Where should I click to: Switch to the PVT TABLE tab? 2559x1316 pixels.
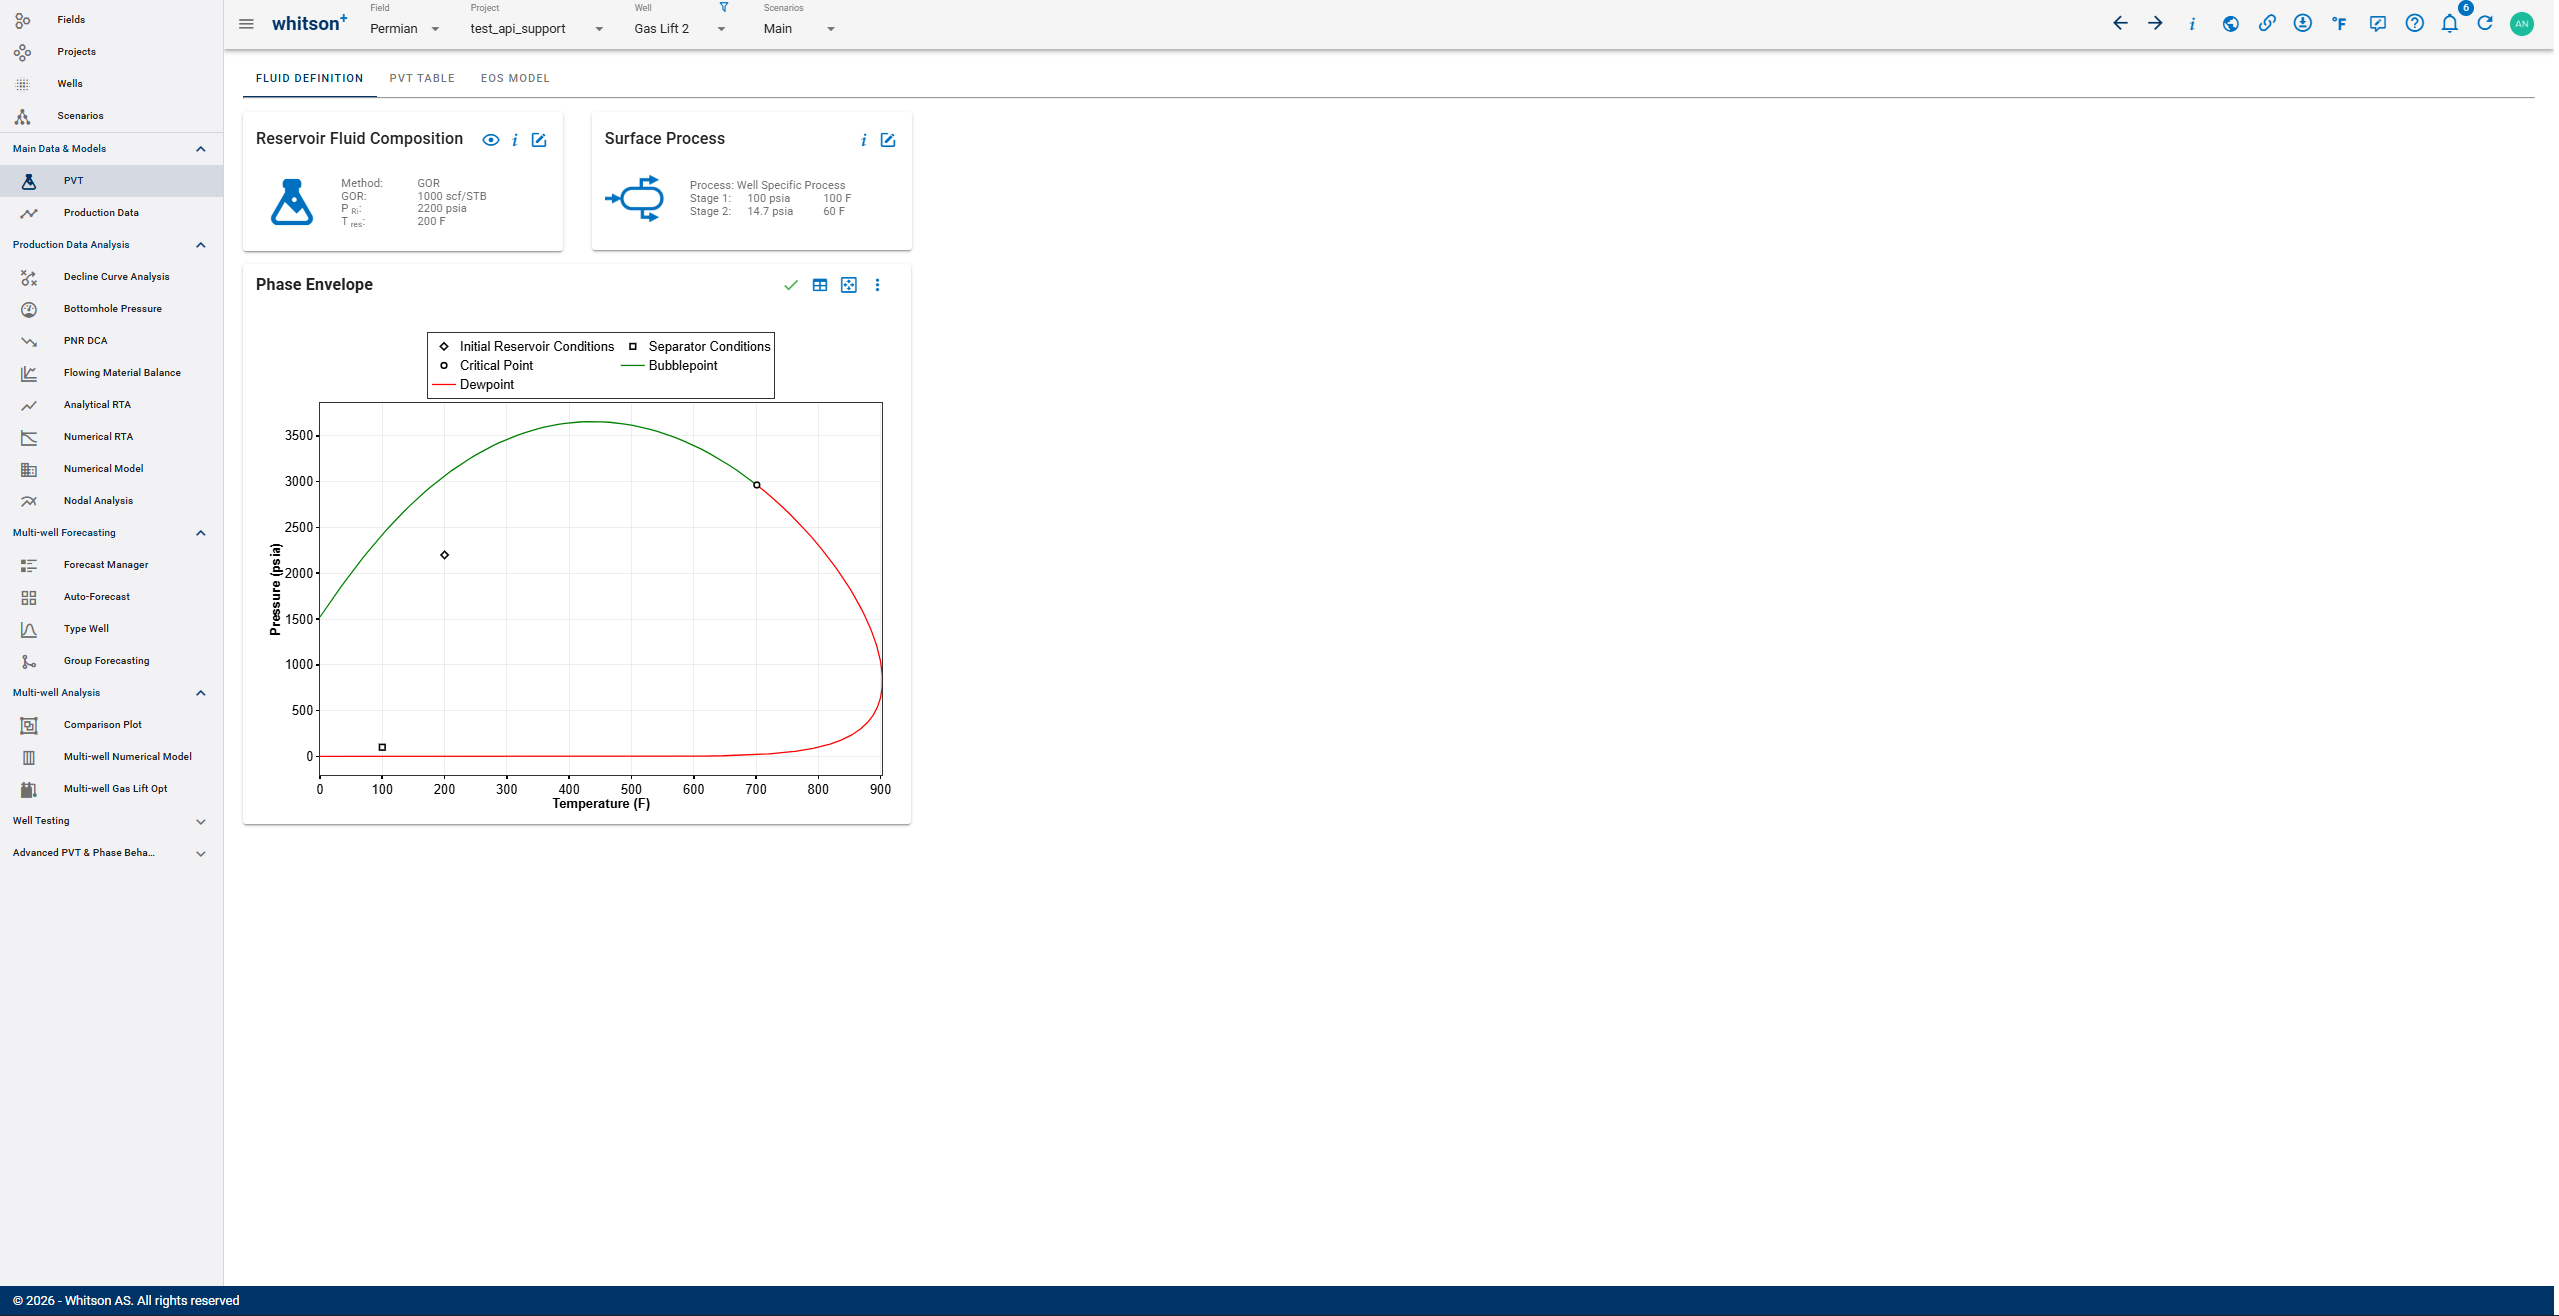[422, 78]
